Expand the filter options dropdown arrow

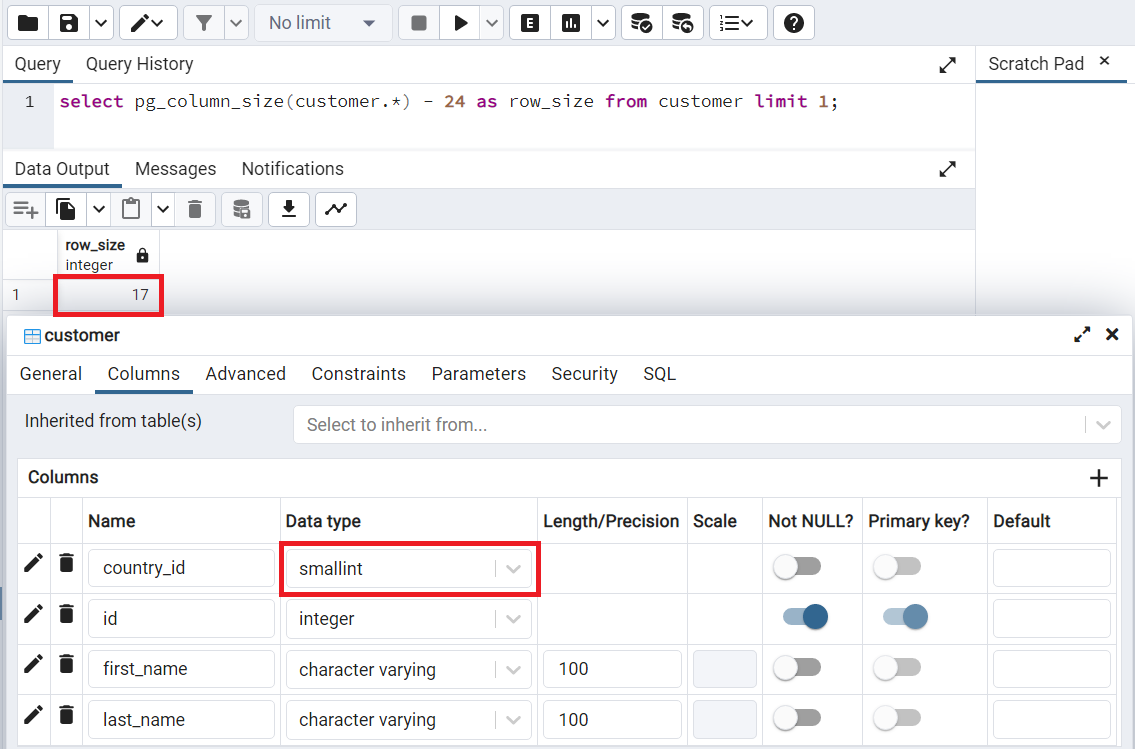236,23
